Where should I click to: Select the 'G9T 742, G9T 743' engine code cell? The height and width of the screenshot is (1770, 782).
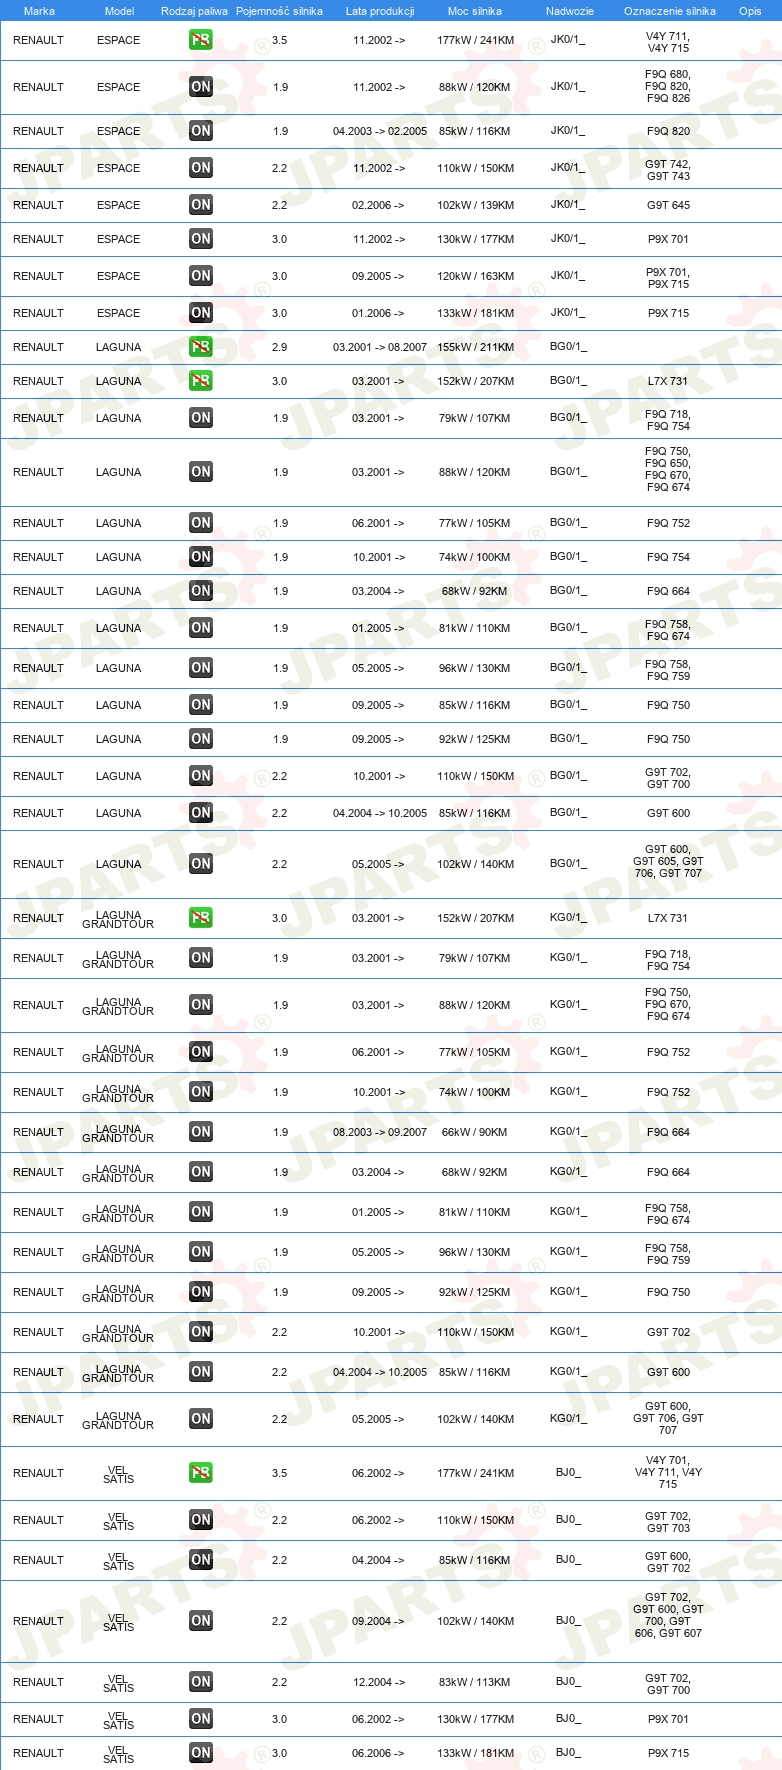coord(668,170)
